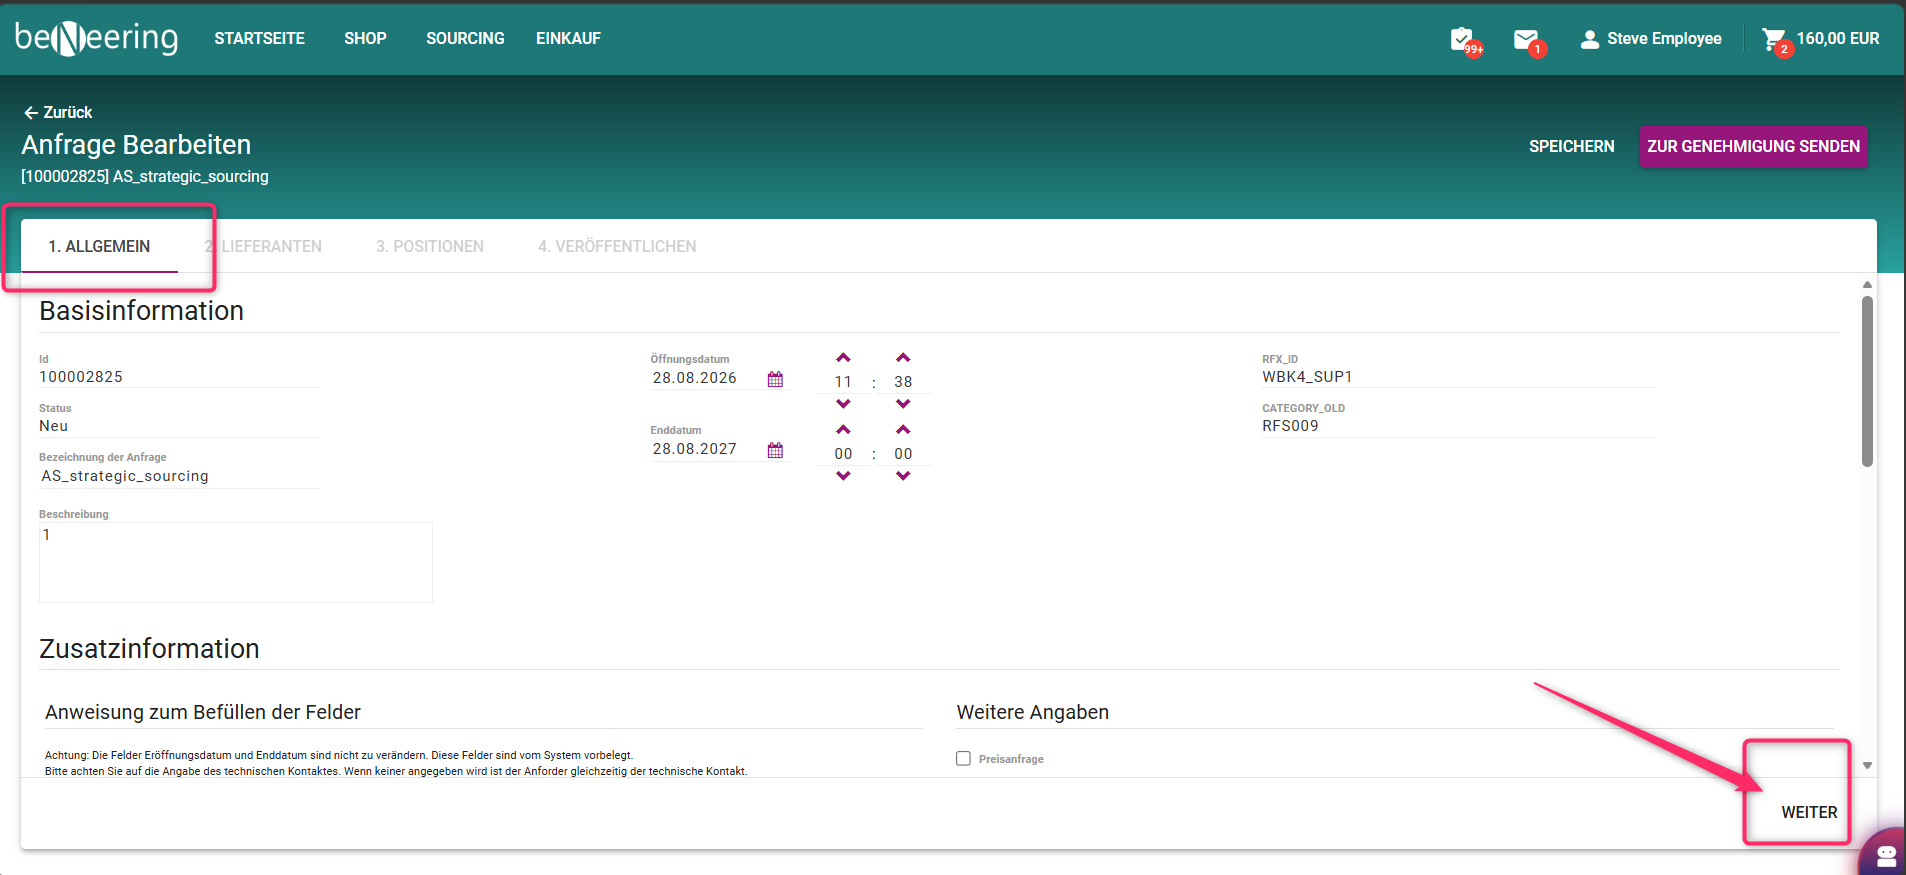1906x875 pixels.
Task: Click the CATEGORY_OLD field RFS009
Action: (1458, 426)
